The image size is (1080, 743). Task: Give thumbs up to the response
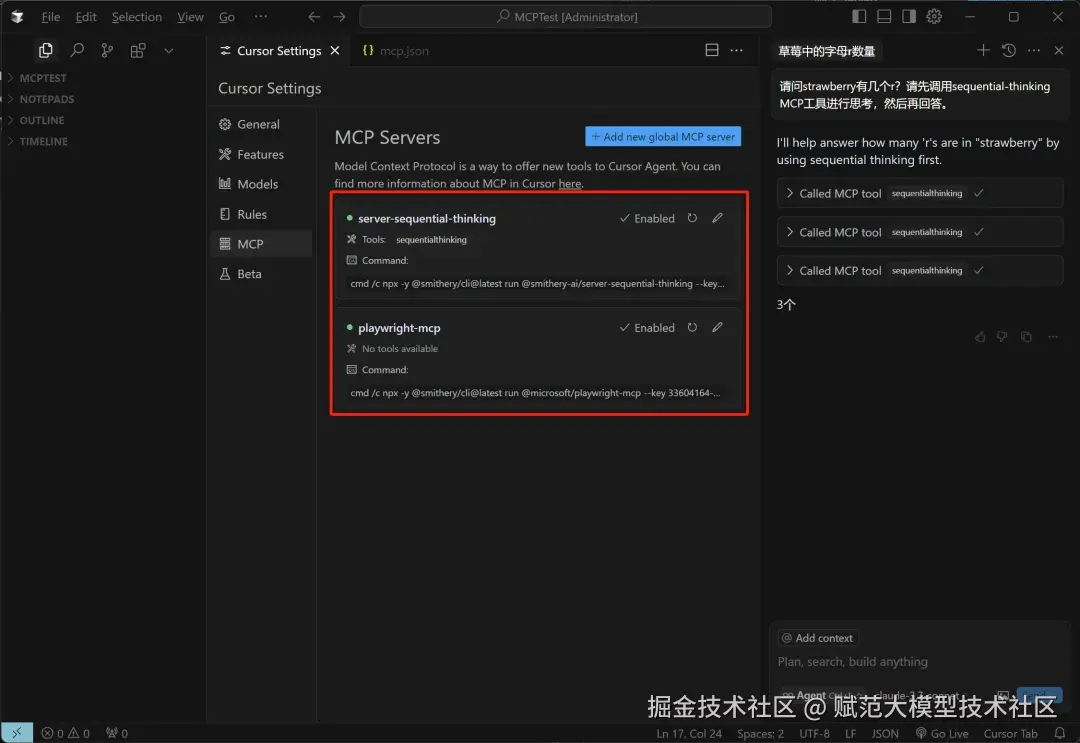coord(980,337)
